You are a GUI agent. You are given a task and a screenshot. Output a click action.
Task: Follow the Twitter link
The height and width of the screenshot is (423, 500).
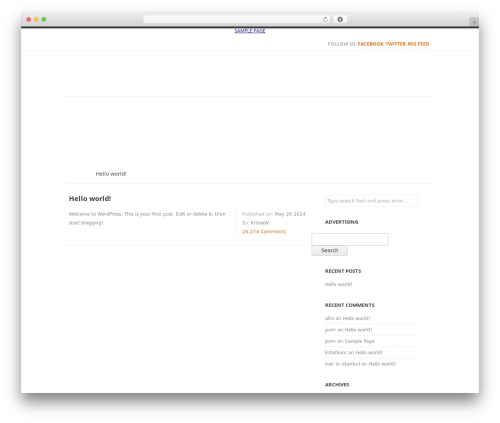pos(395,44)
